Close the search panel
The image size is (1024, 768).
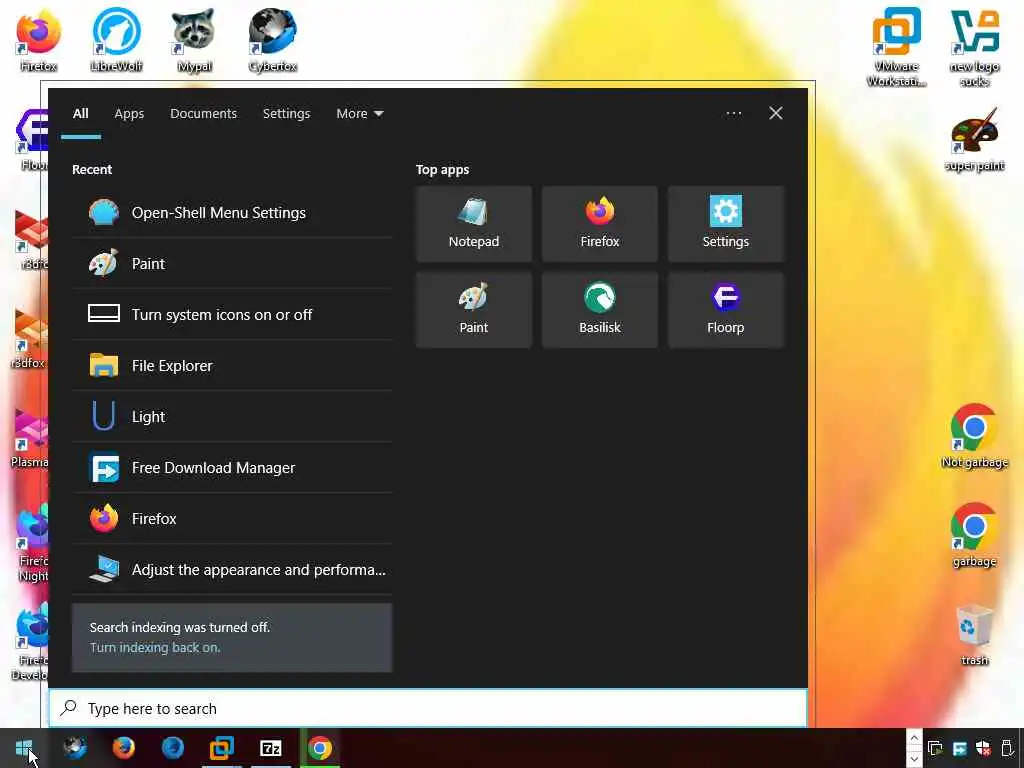776,114
